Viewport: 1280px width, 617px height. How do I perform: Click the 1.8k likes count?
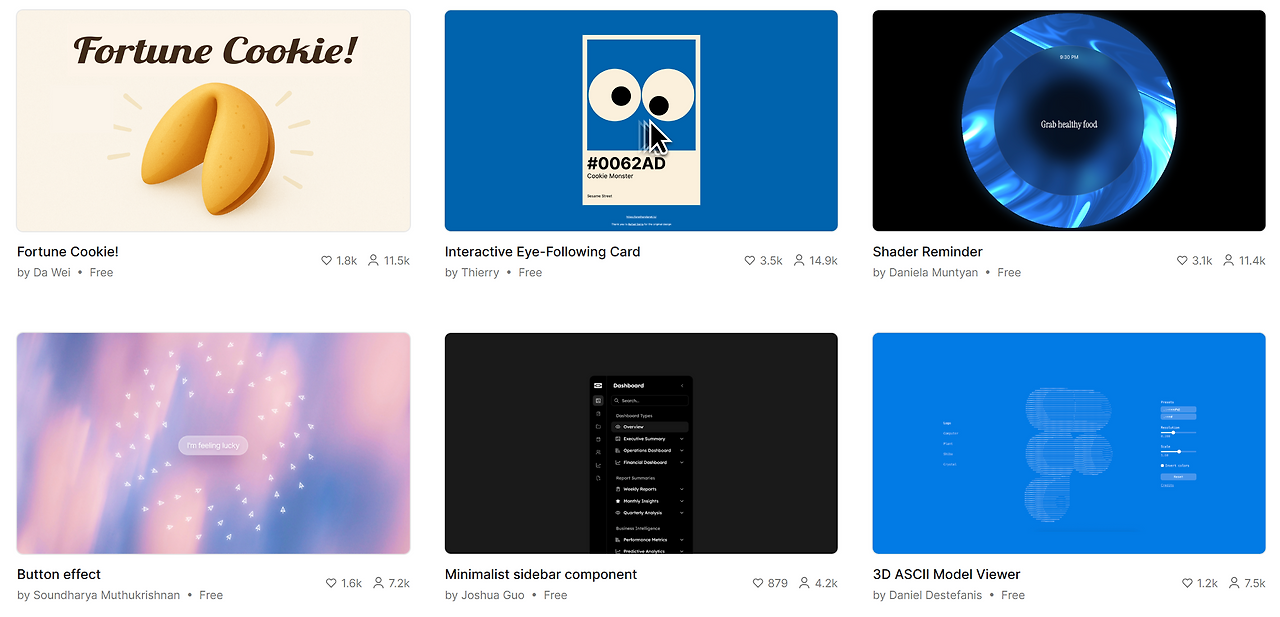click(x=346, y=260)
